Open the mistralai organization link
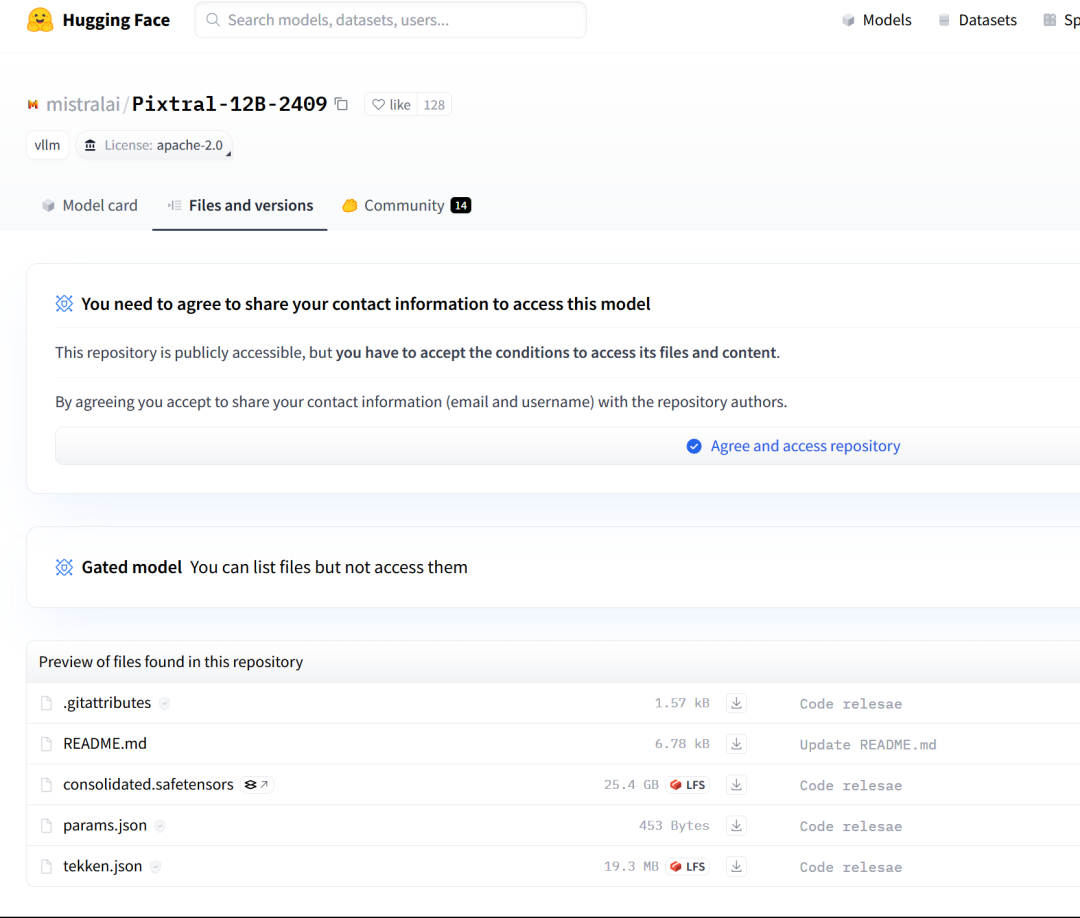1080x918 pixels. point(82,104)
